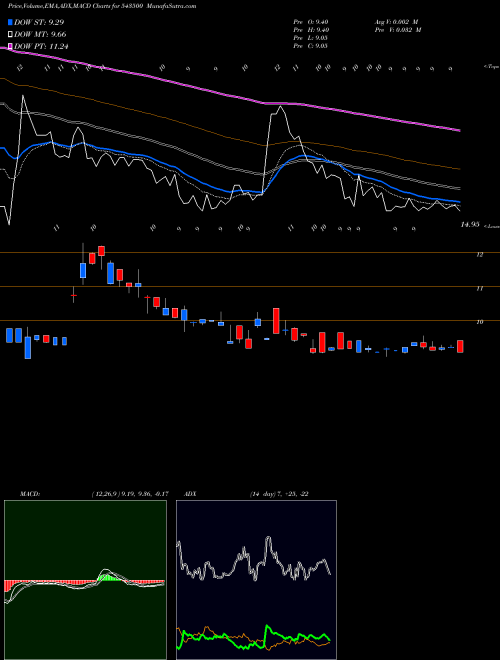The width and height of the screenshot is (500, 660).
Task: Click the last red candlestick on the price chart
Action: tap(460, 346)
